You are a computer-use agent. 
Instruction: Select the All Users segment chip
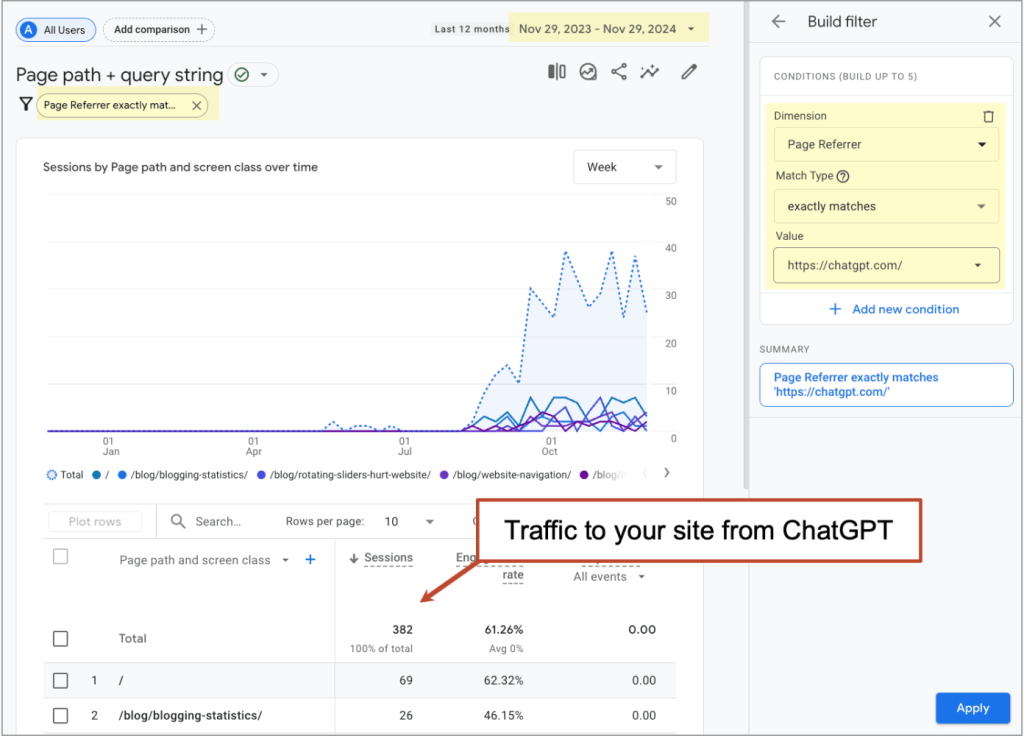pos(55,29)
